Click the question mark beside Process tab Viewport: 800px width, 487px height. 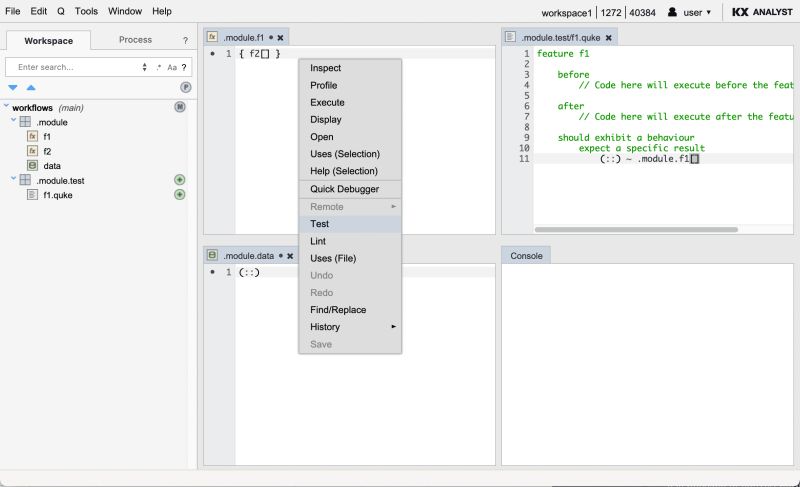pyautogui.click(x=185, y=40)
